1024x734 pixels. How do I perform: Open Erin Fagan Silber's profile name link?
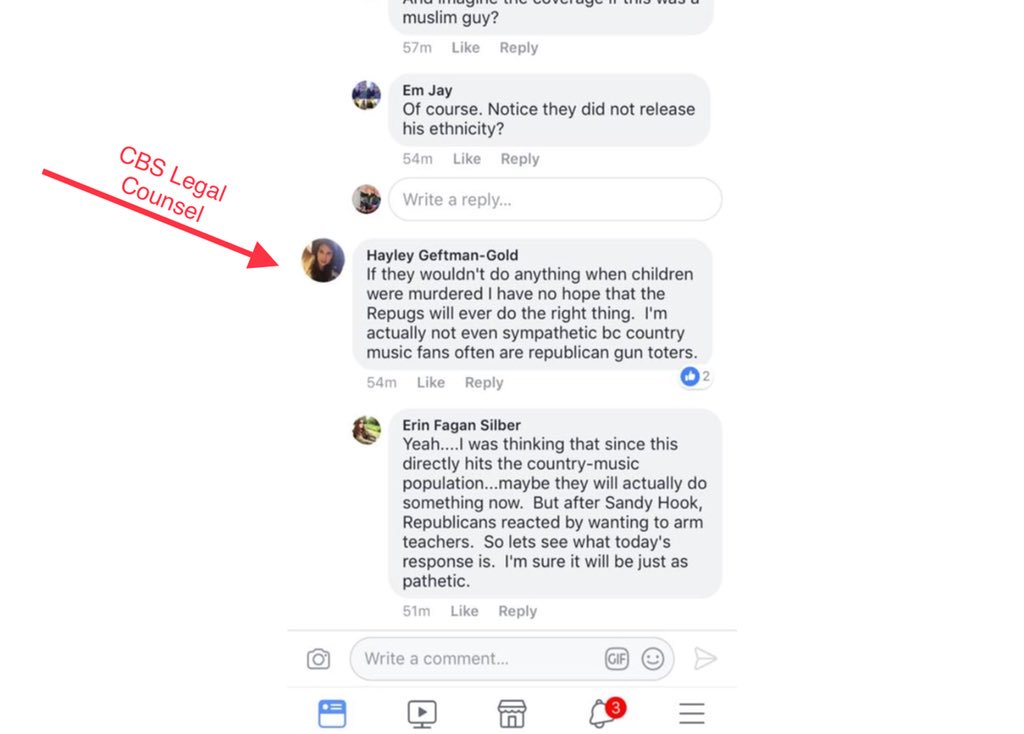[461, 425]
